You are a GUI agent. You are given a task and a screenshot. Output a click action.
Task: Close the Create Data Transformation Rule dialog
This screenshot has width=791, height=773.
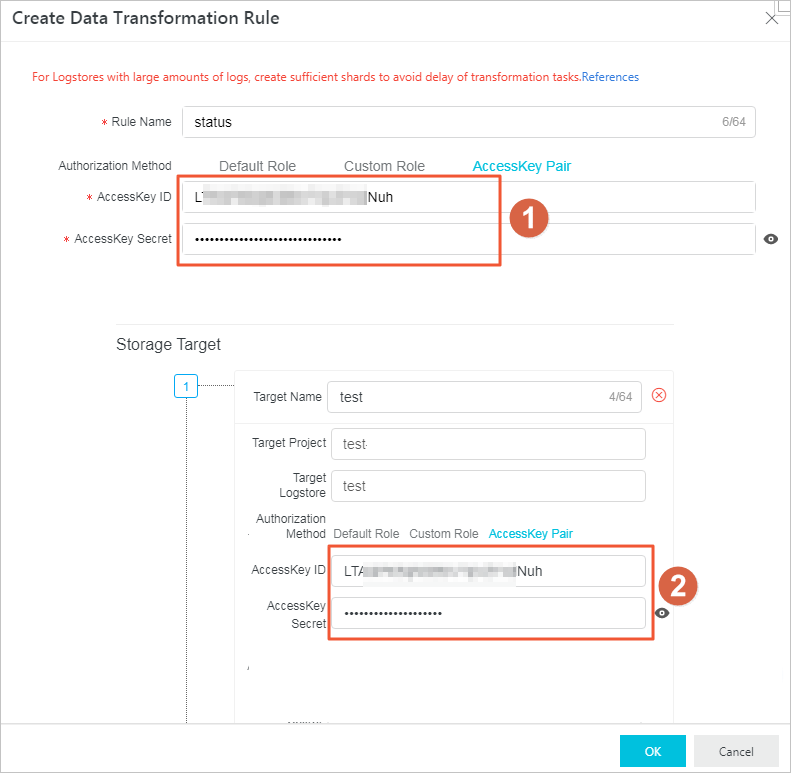pyautogui.click(x=771, y=19)
